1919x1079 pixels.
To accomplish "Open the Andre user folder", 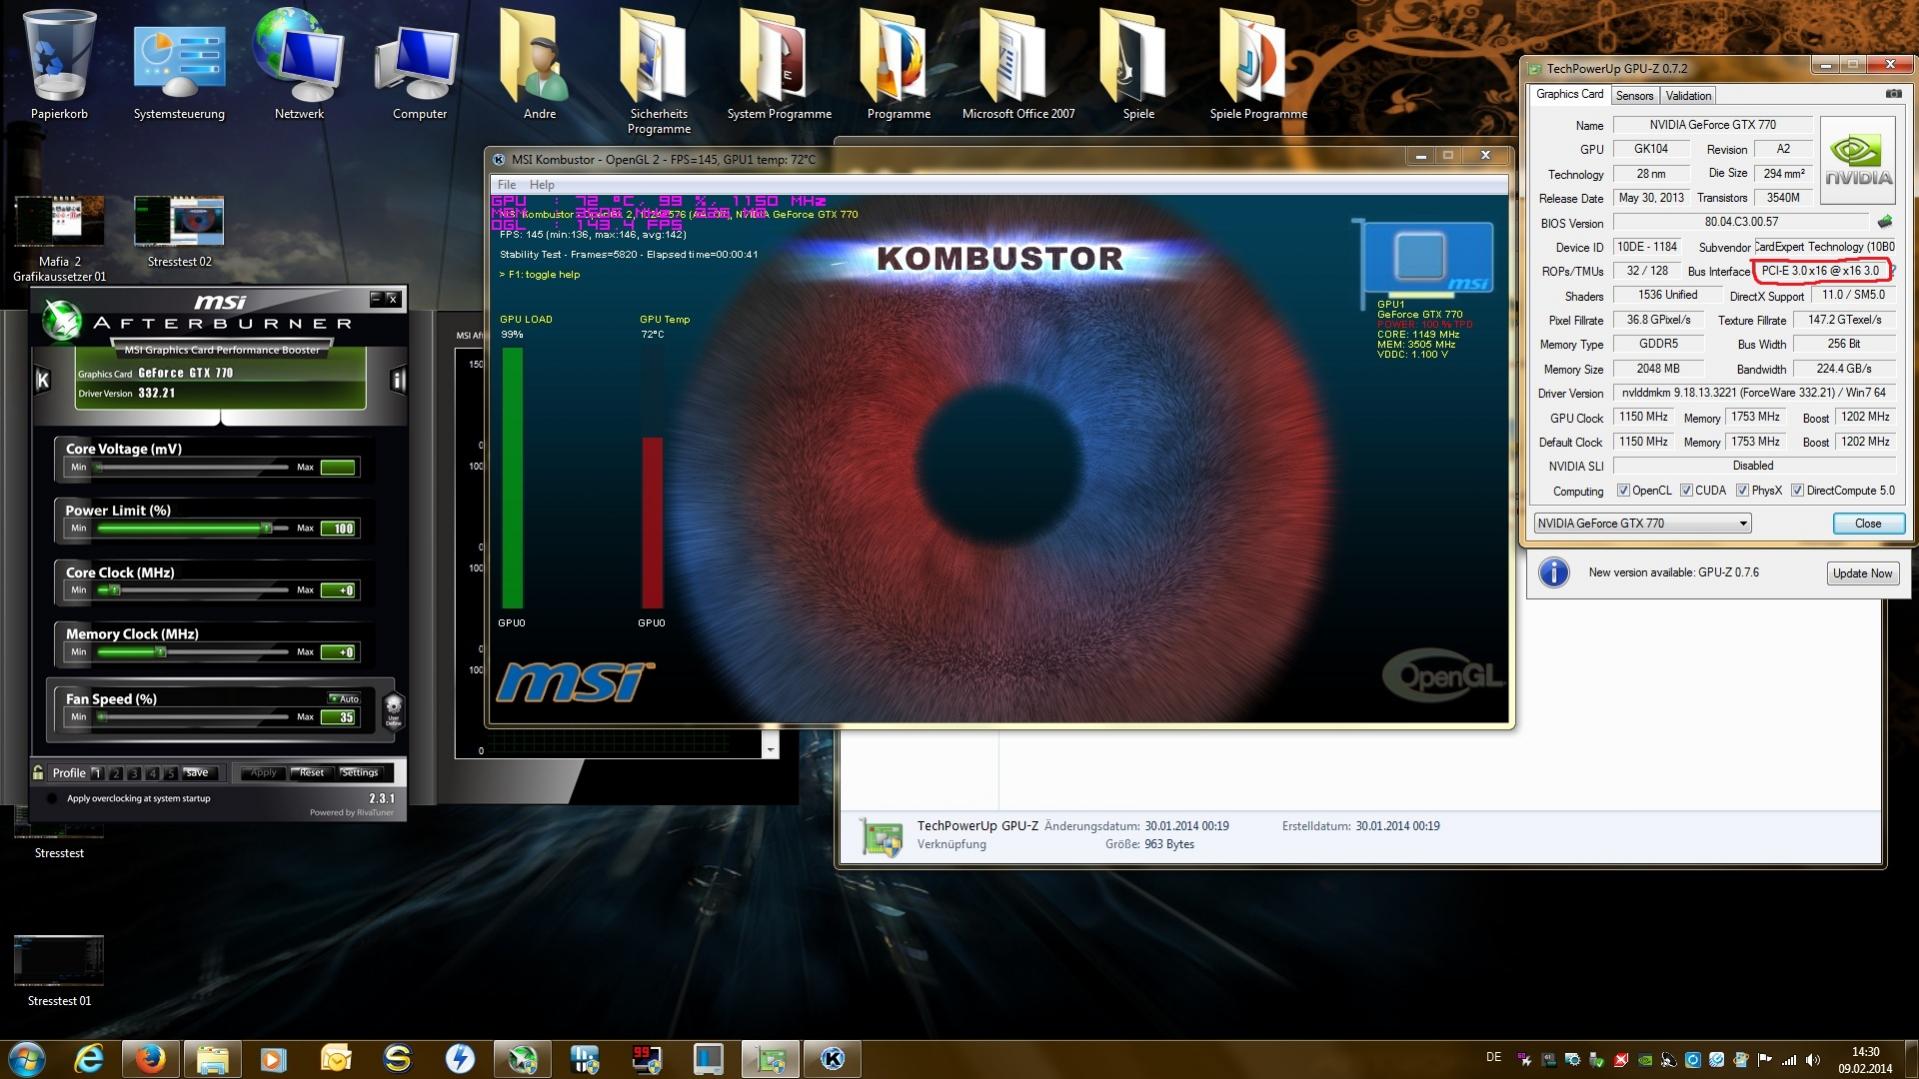I will (539, 65).
